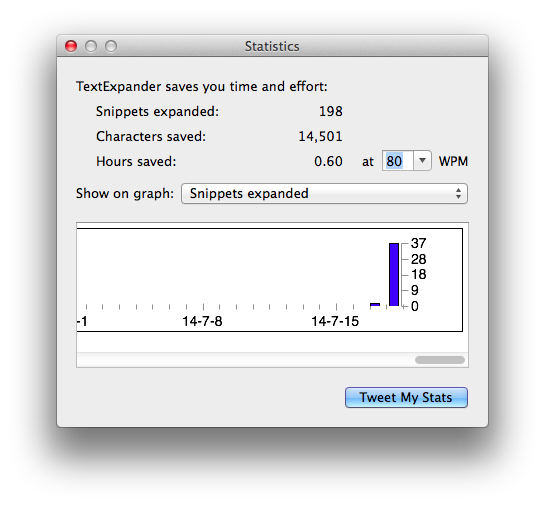Click the zoom button in title bar
545x506 pixels.
(111, 46)
